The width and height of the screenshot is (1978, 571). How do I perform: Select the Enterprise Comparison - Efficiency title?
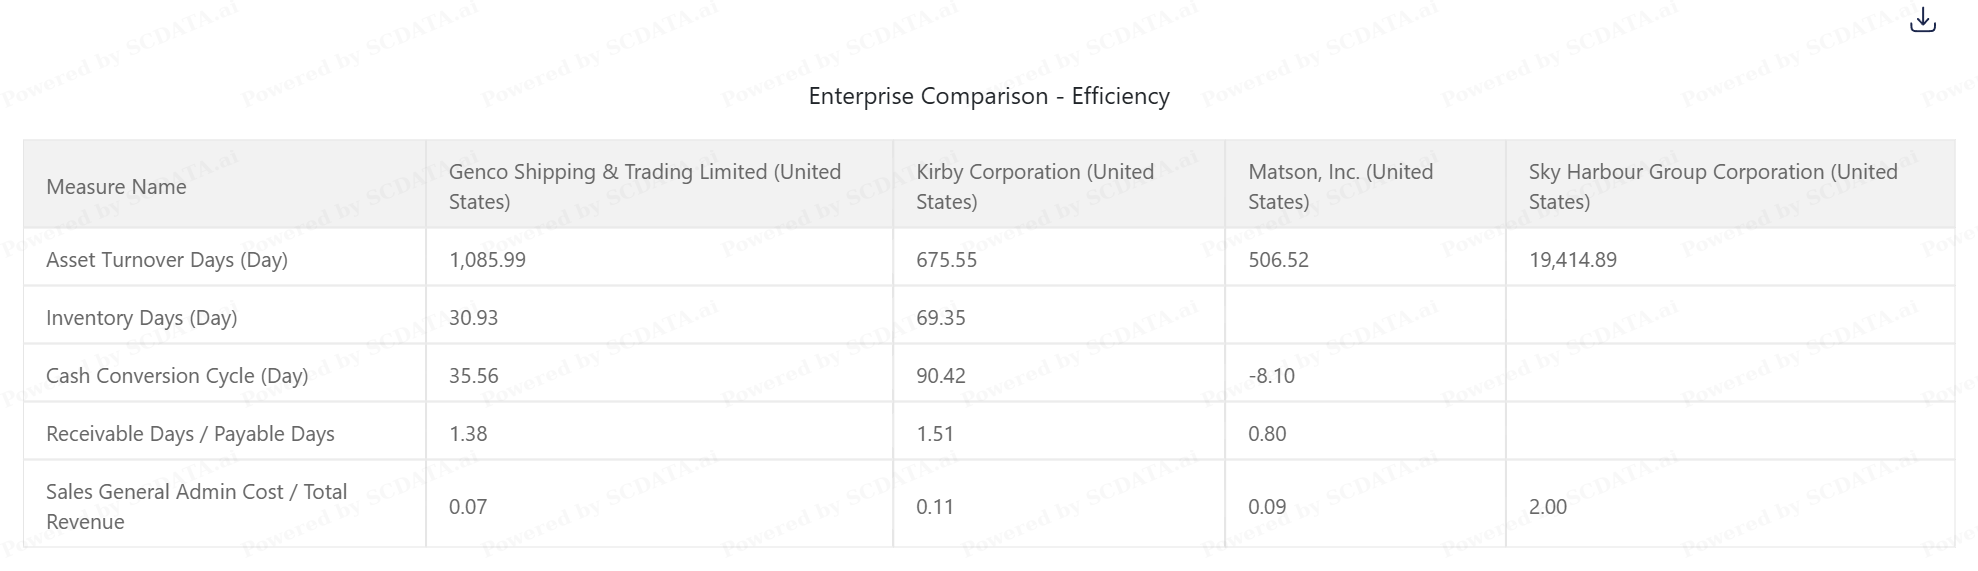point(989,96)
